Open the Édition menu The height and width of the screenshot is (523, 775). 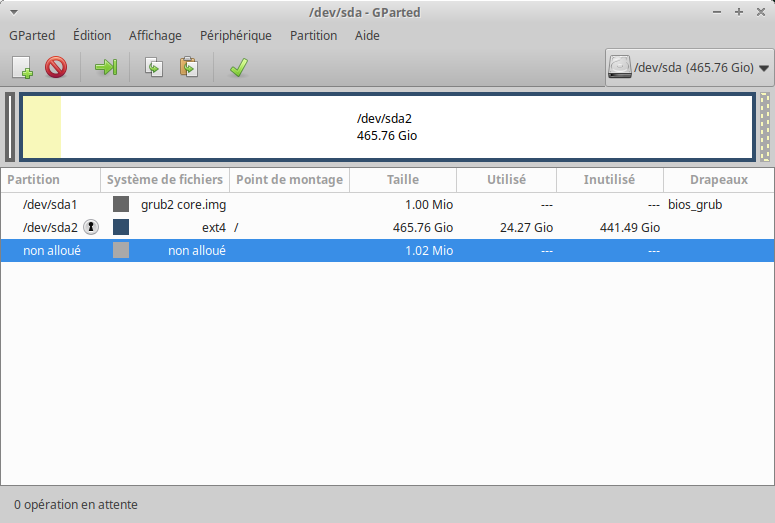92,36
